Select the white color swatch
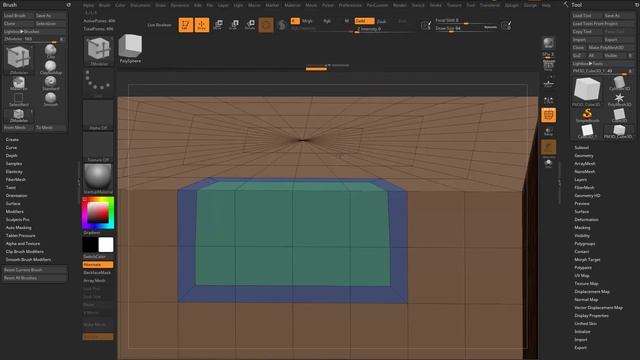The height and width of the screenshot is (360, 640). [x=106, y=244]
